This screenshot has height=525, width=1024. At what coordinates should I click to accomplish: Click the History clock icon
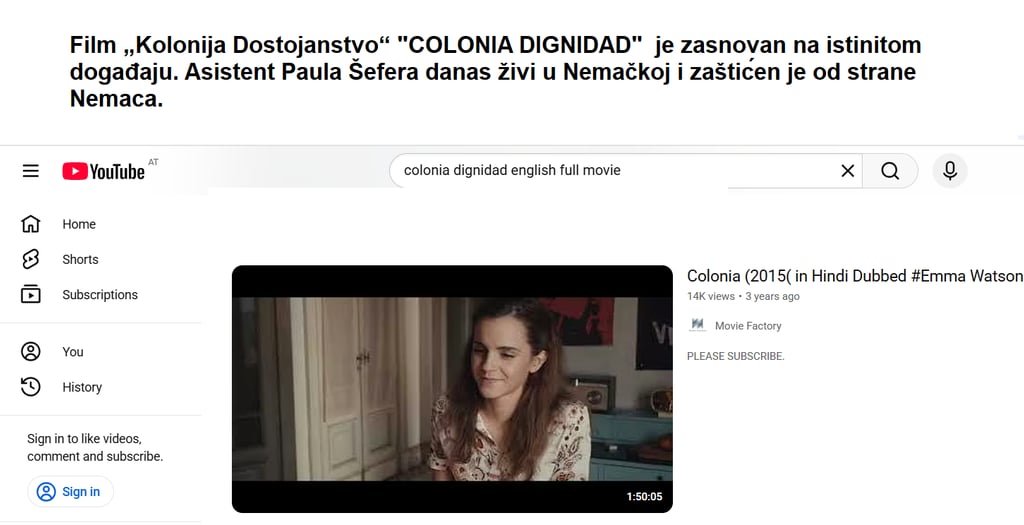[x=31, y=387]
